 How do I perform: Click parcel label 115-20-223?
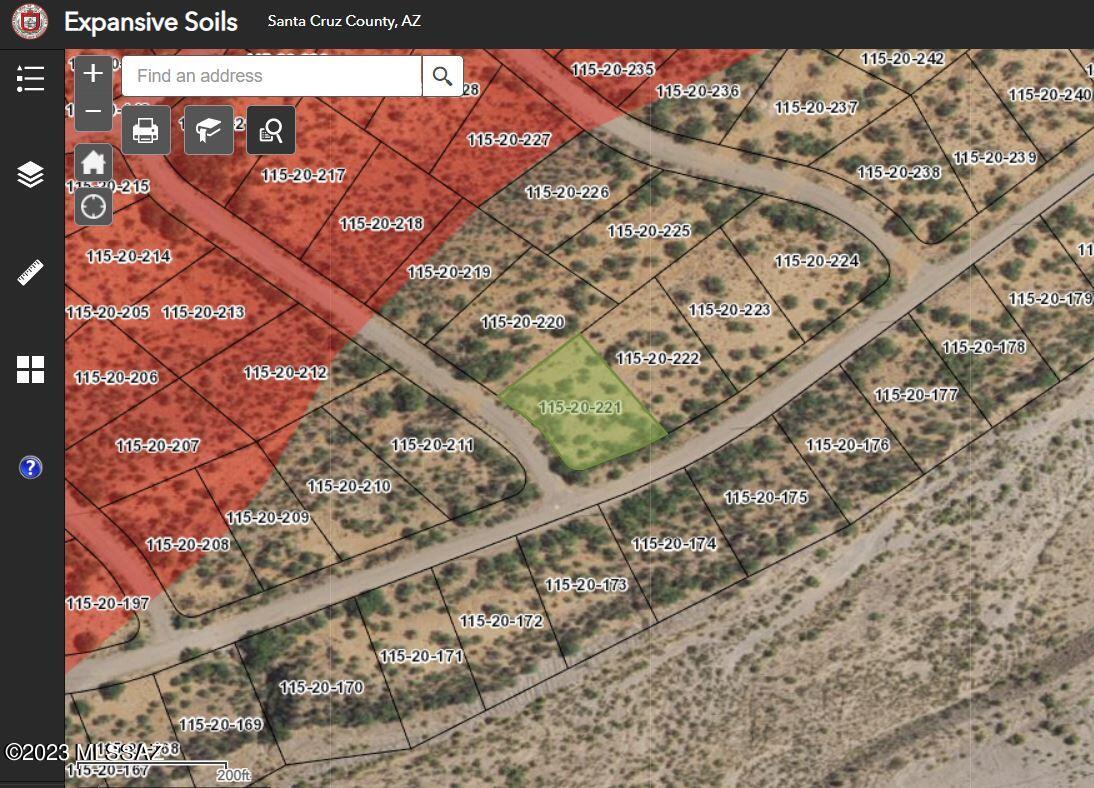pyautogui.click(x=730, y=310)
